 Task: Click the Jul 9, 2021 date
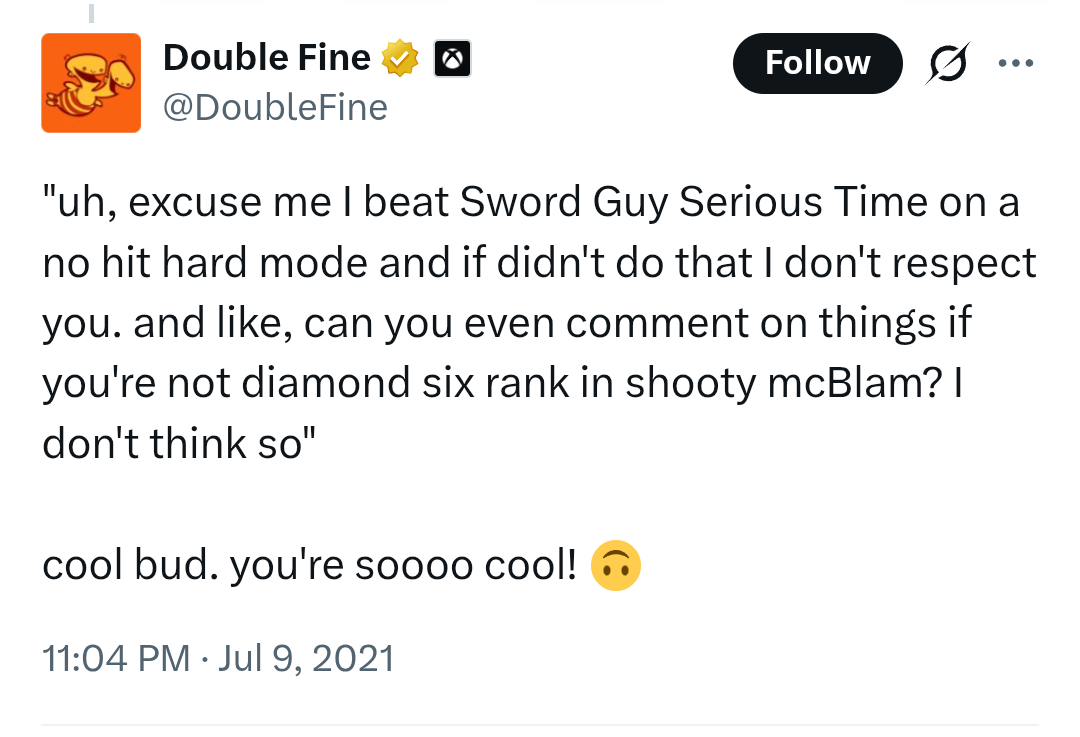pyautogui.click(x=305, y=658)
